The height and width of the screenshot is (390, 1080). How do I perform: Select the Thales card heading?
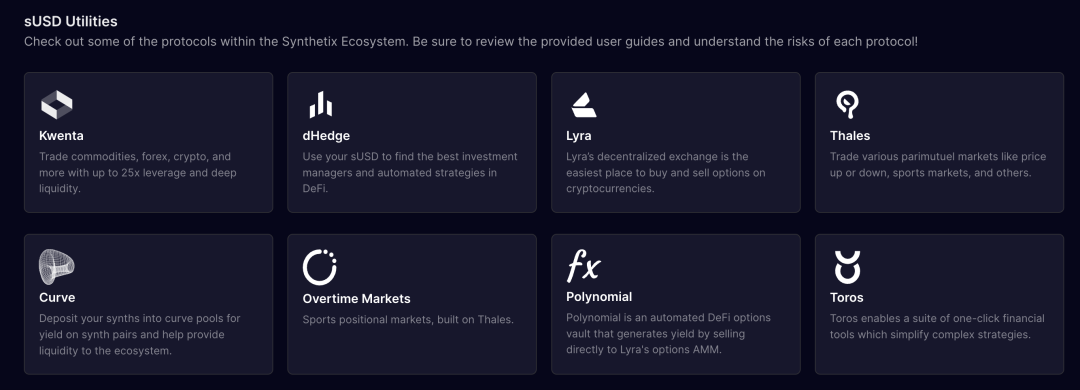(850, 136)
